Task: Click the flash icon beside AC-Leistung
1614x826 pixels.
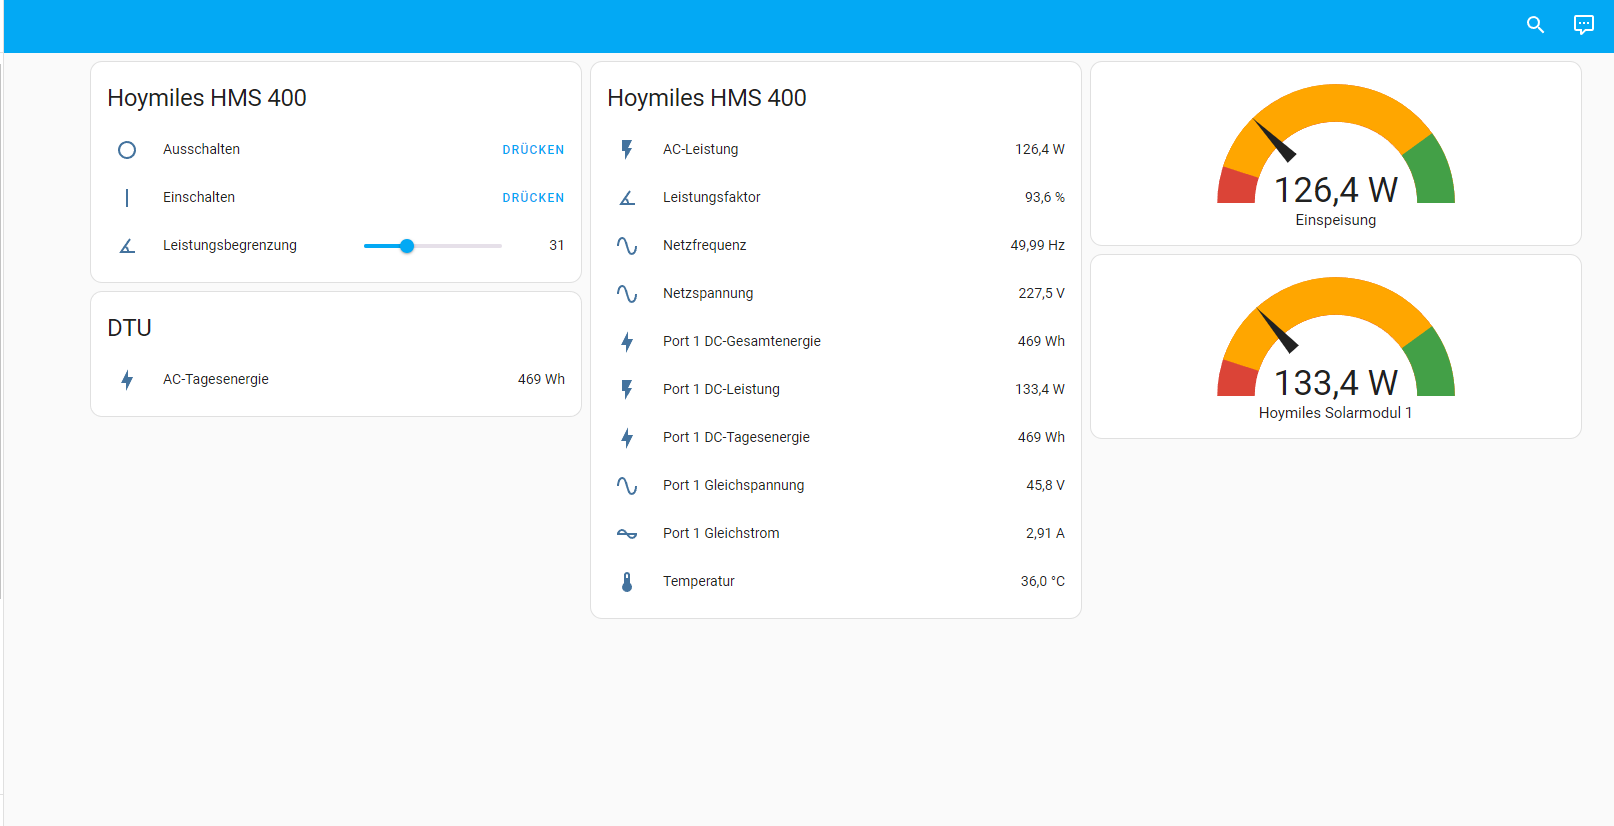Action: [627, 150]
